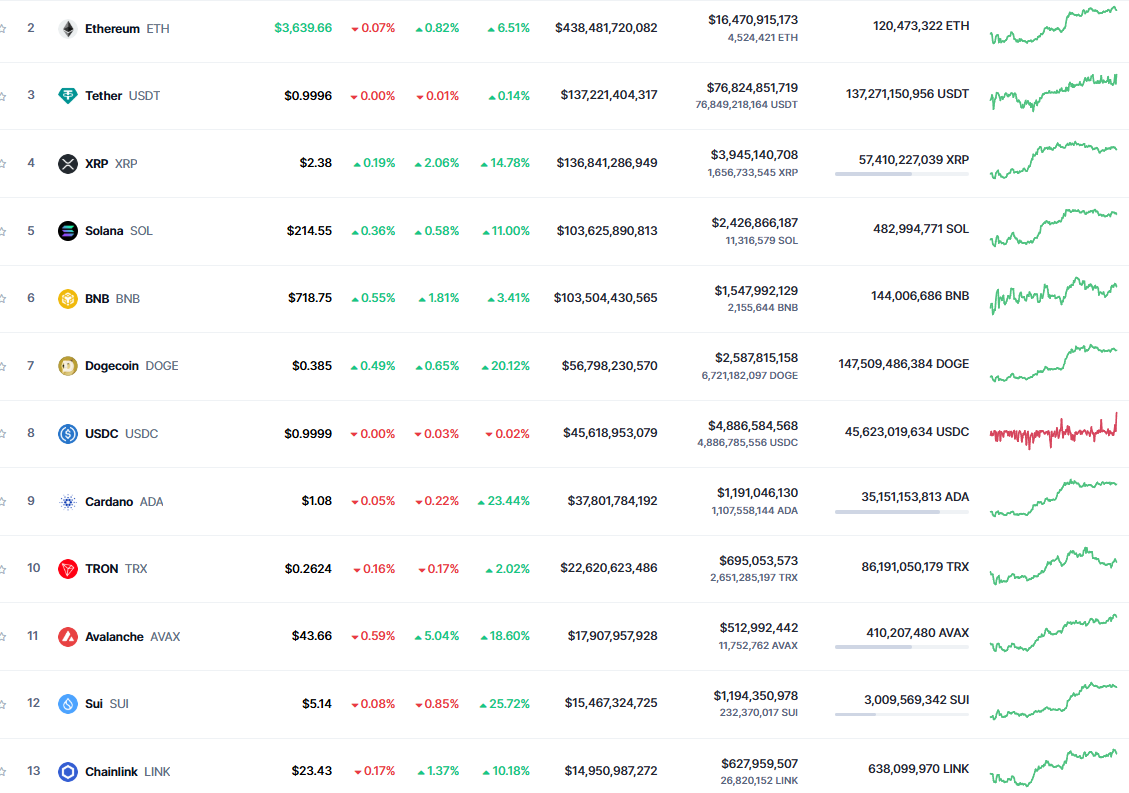Click Ethereum market cap $438,481,720,082
The width and height of the screenshot is (1129, 793).
[x=606, y=28]
